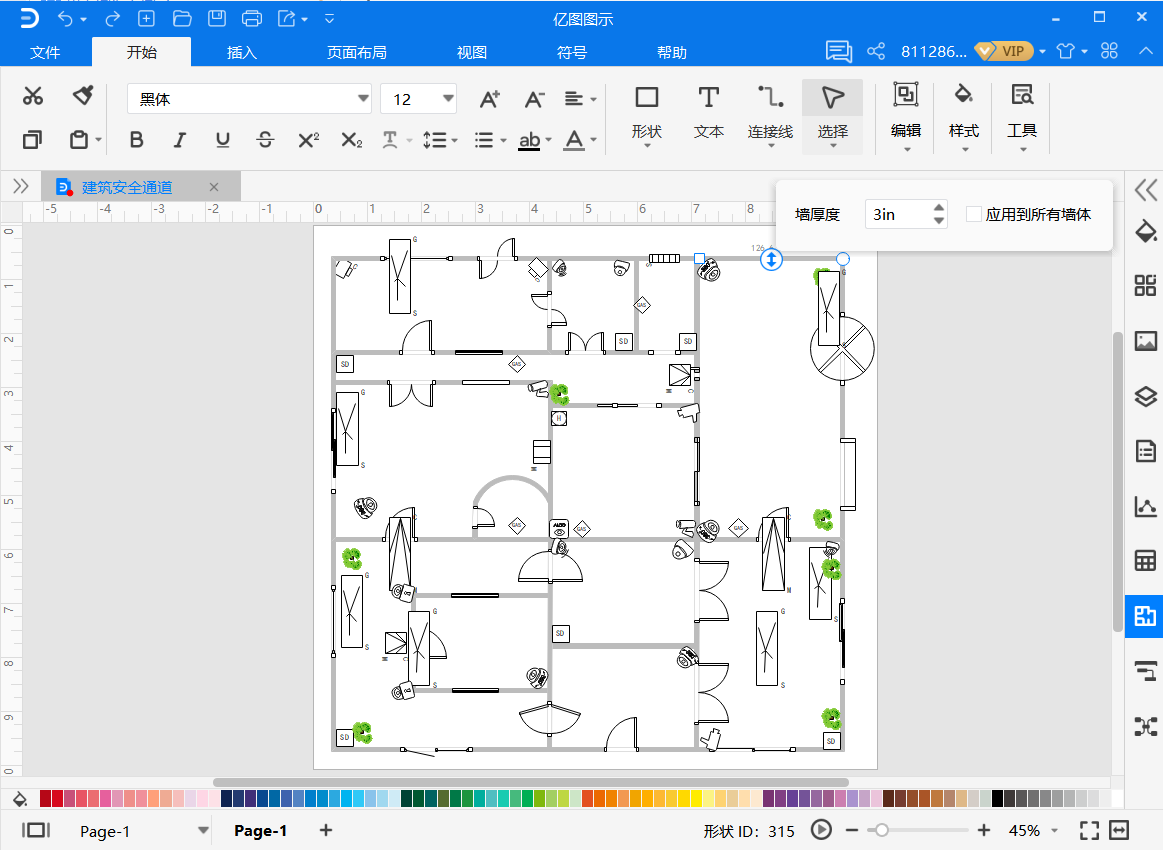Click the zoom in plus button
This screenshot has width=1163, height=850.
click(x=984, y=830)
